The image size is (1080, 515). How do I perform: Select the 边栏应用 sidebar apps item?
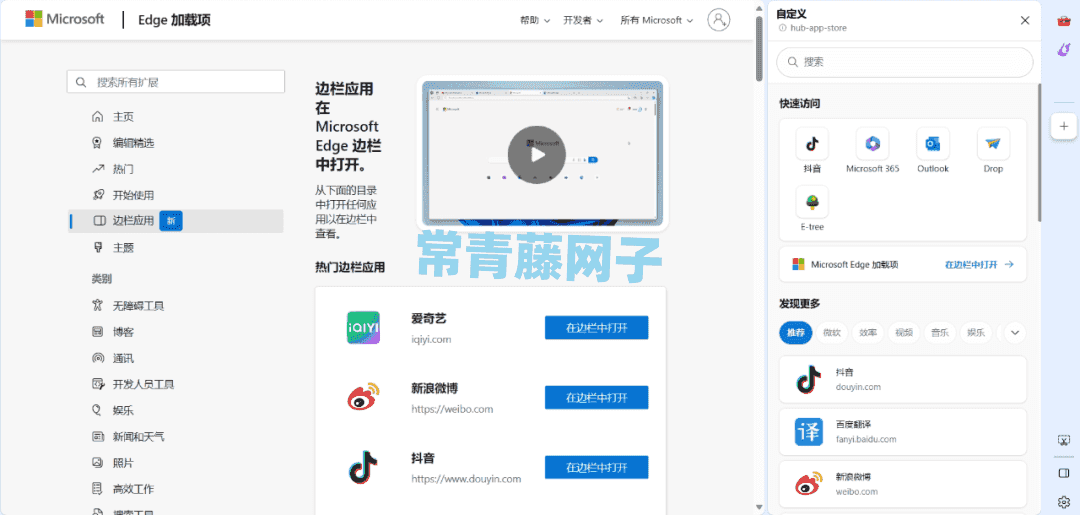coord(176,221)
